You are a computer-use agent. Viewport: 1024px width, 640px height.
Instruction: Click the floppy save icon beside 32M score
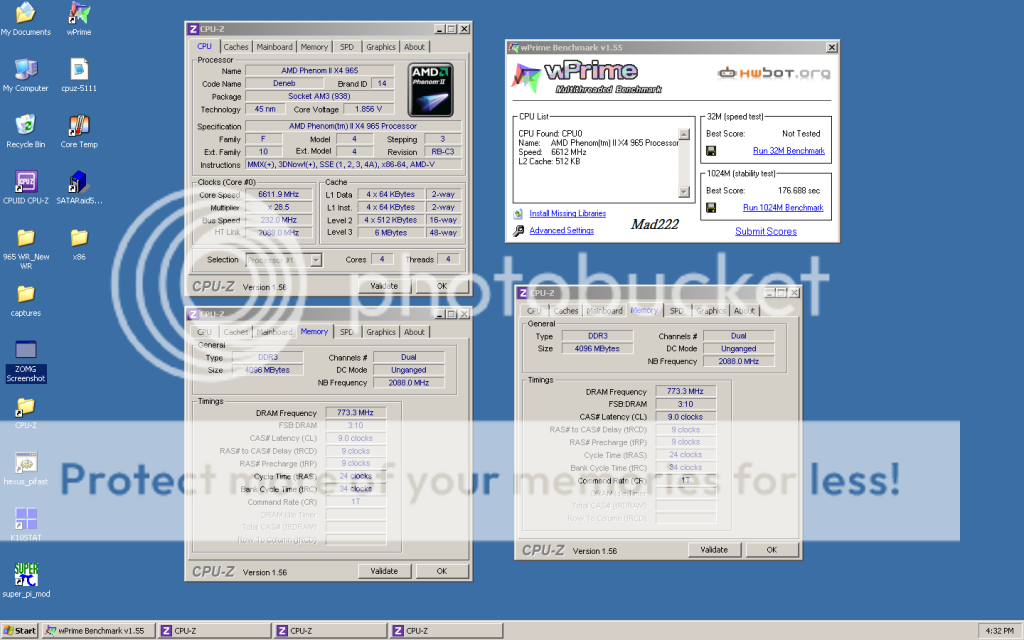pos(711,151)
